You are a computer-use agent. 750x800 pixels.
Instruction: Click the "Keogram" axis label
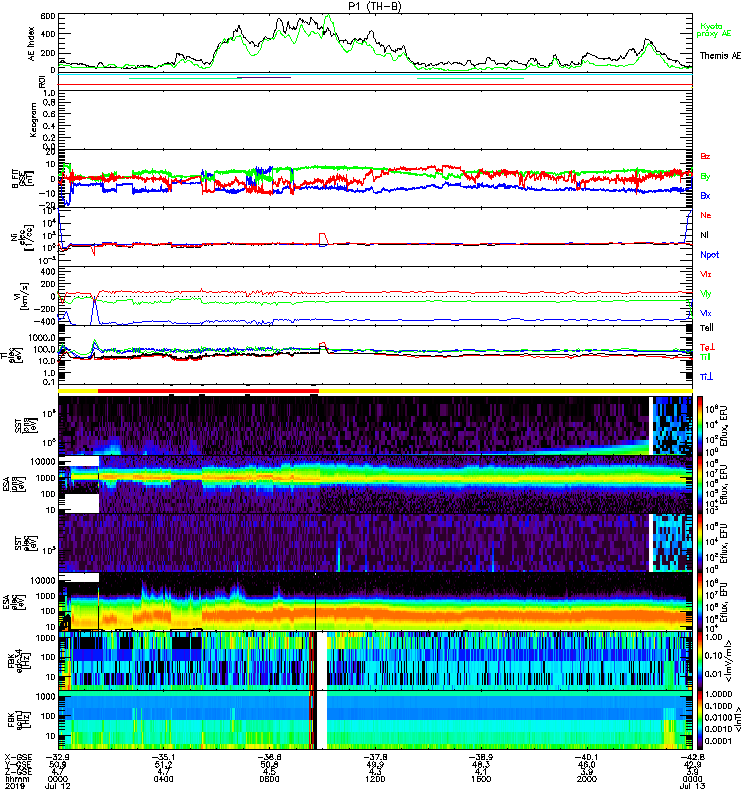pos(33,119)
